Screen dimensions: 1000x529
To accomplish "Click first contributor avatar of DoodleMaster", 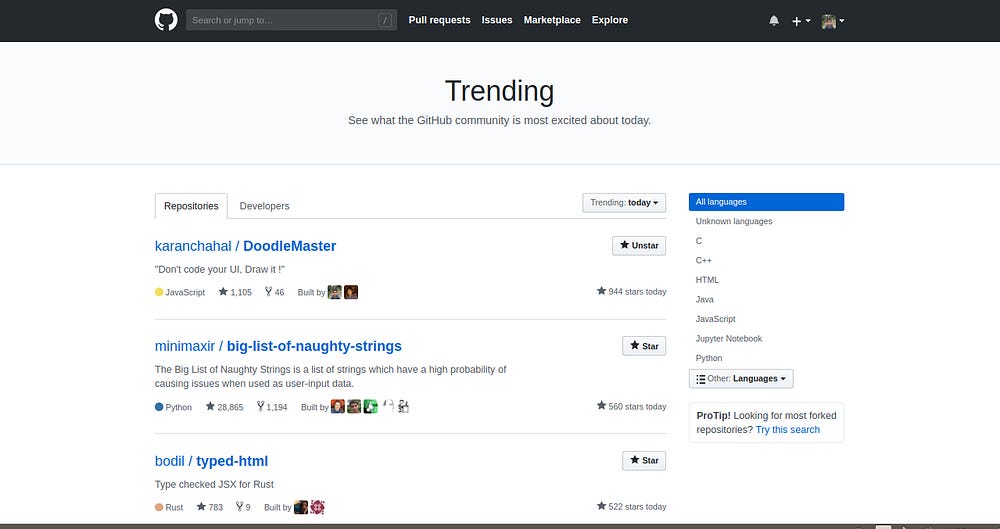I will coord(335,292).
